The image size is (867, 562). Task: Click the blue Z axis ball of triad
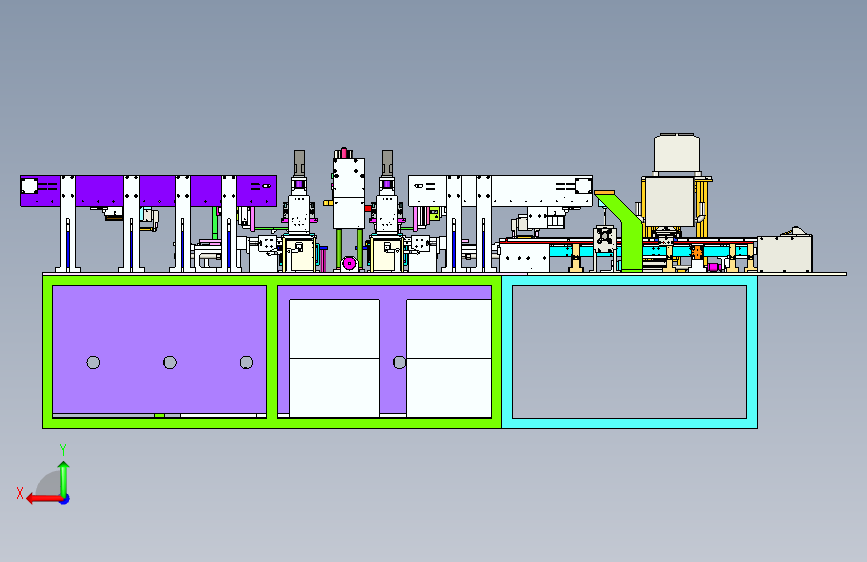(65, 499)
